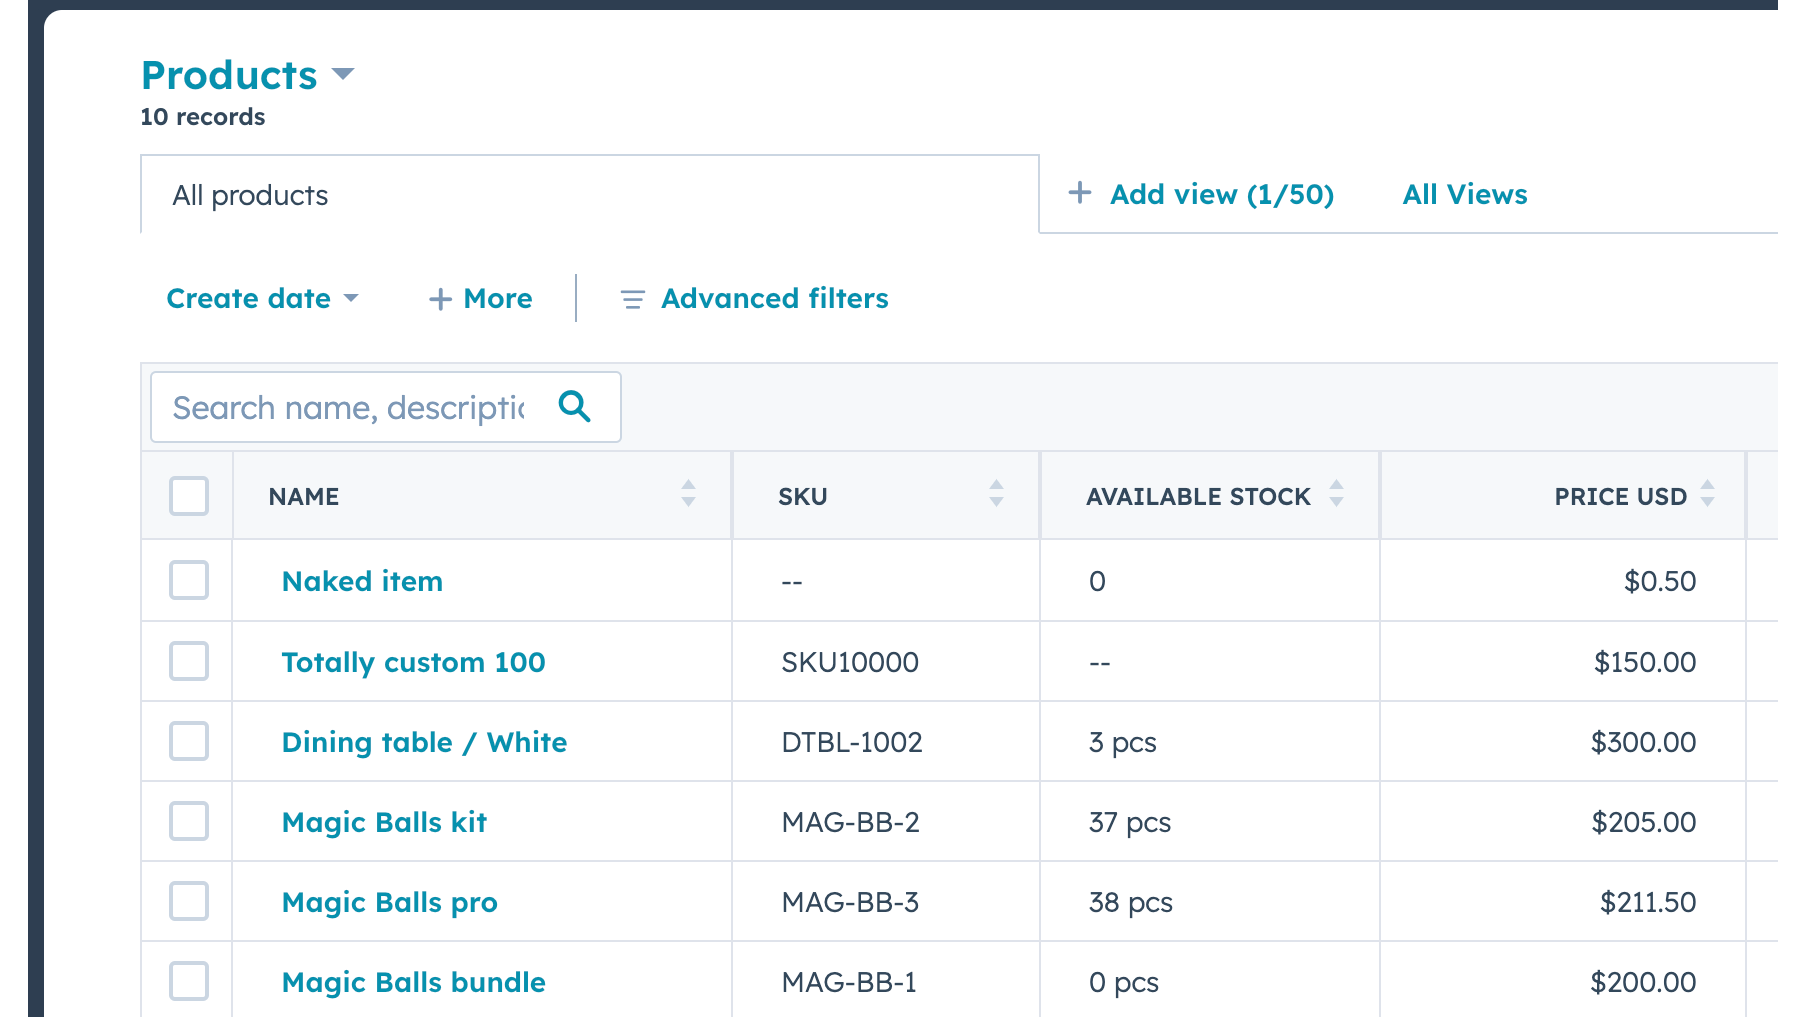Open the Totally custom 100 product record
Image resolution: width=1809 pixels, height=1017 pixels.
(x=413, y=661)
